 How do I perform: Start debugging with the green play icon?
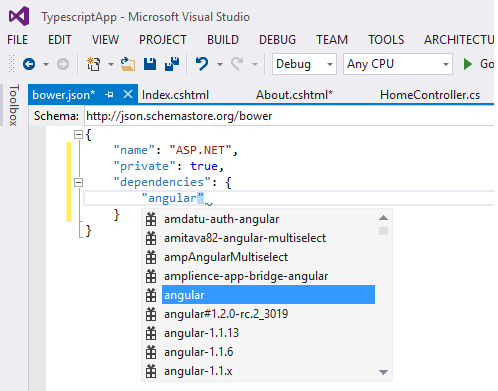tap(468, 64)
